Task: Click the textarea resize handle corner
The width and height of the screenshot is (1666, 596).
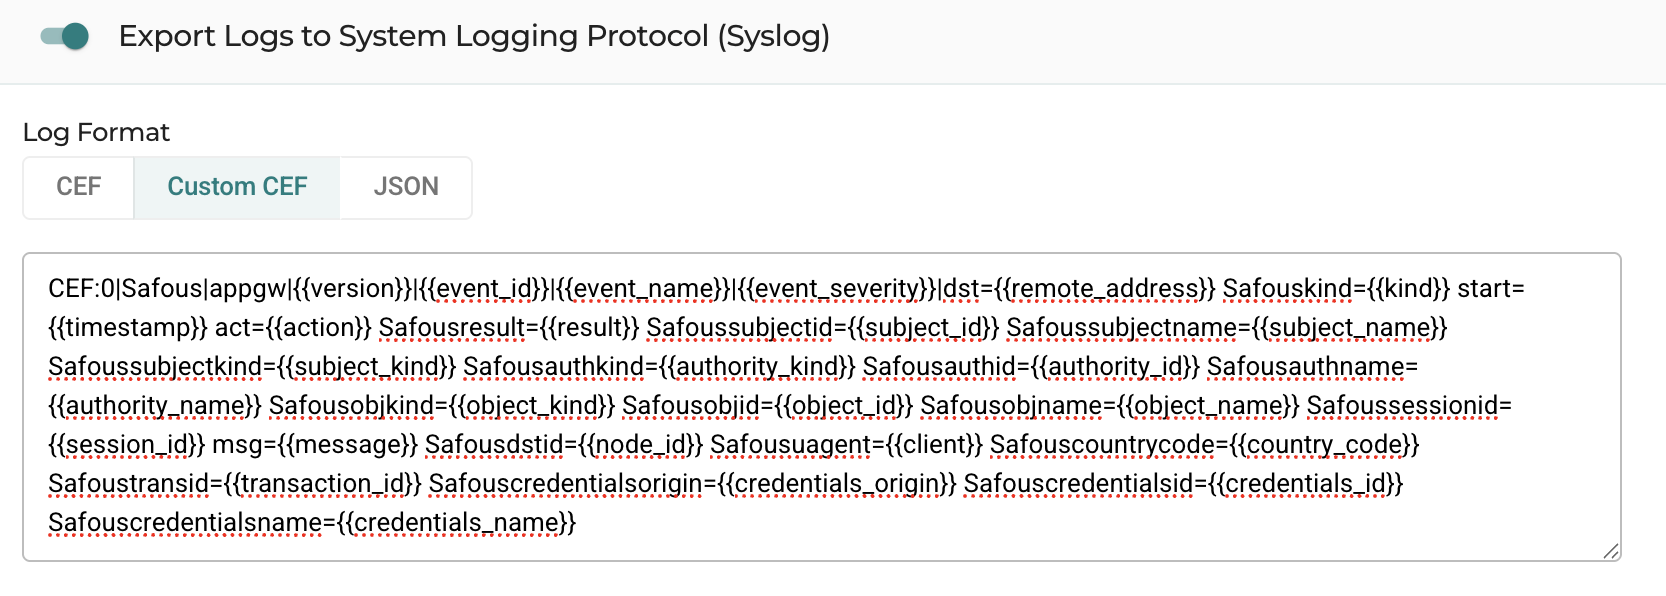Action: (x=1610, y=550)
